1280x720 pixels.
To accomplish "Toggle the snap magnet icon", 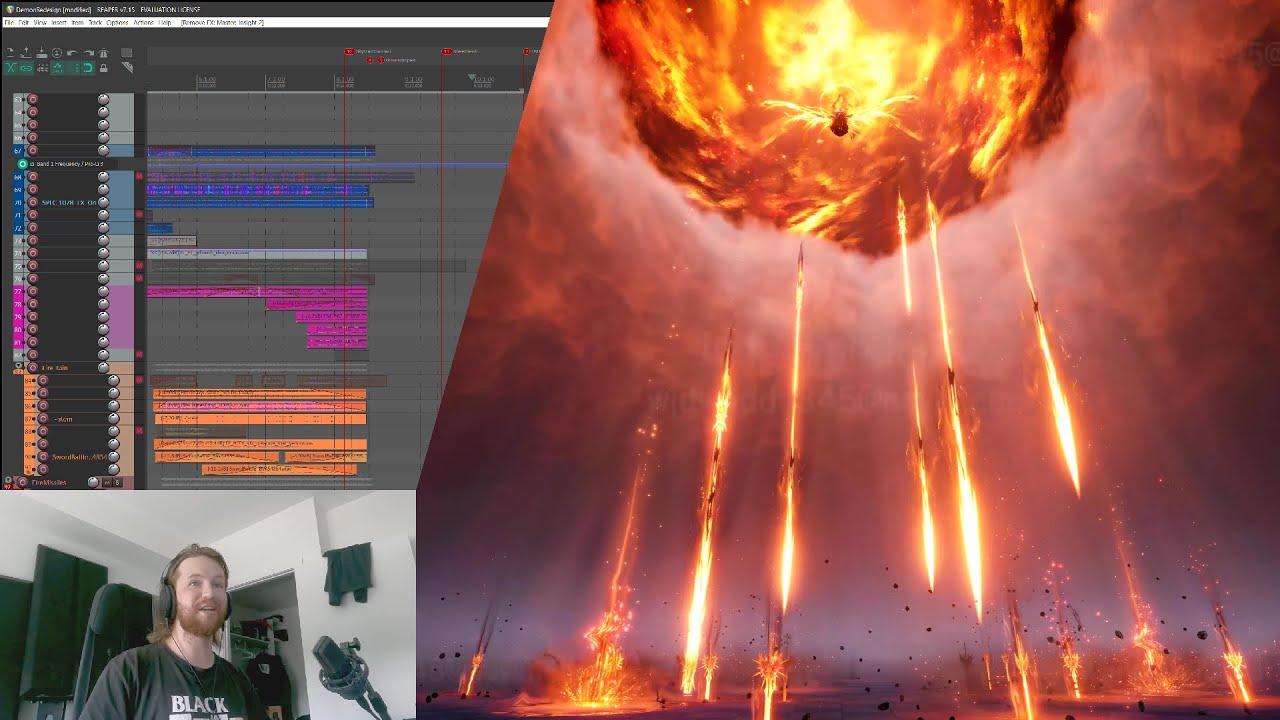I will coord(88,68).
